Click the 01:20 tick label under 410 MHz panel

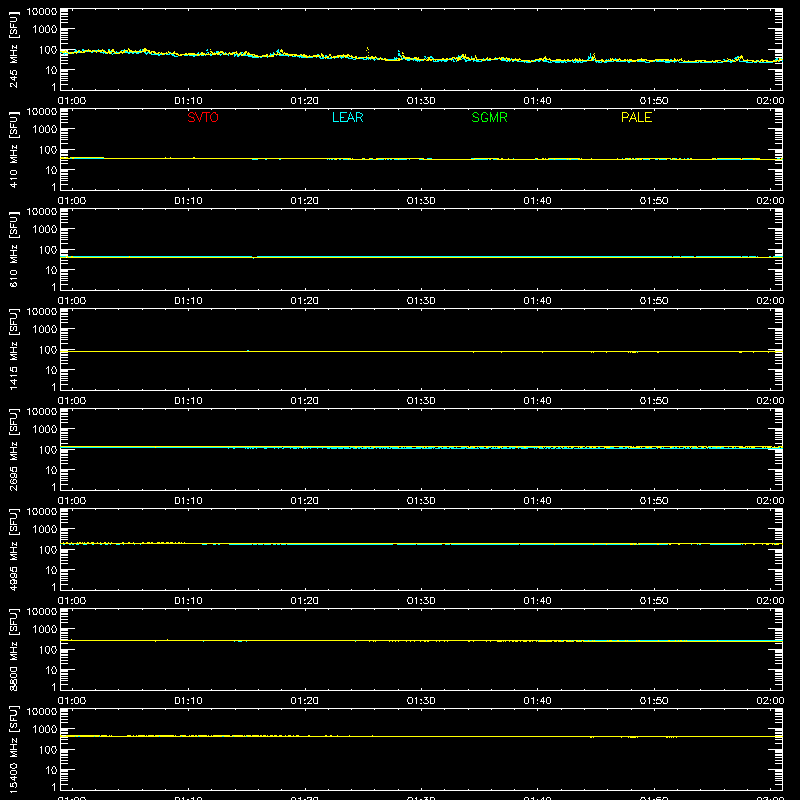305,201
